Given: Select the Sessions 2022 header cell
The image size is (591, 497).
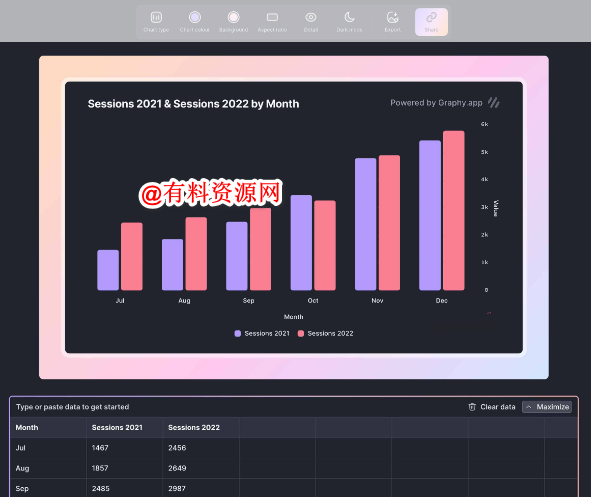Looking at the screenshot, I should pos(201,427).
